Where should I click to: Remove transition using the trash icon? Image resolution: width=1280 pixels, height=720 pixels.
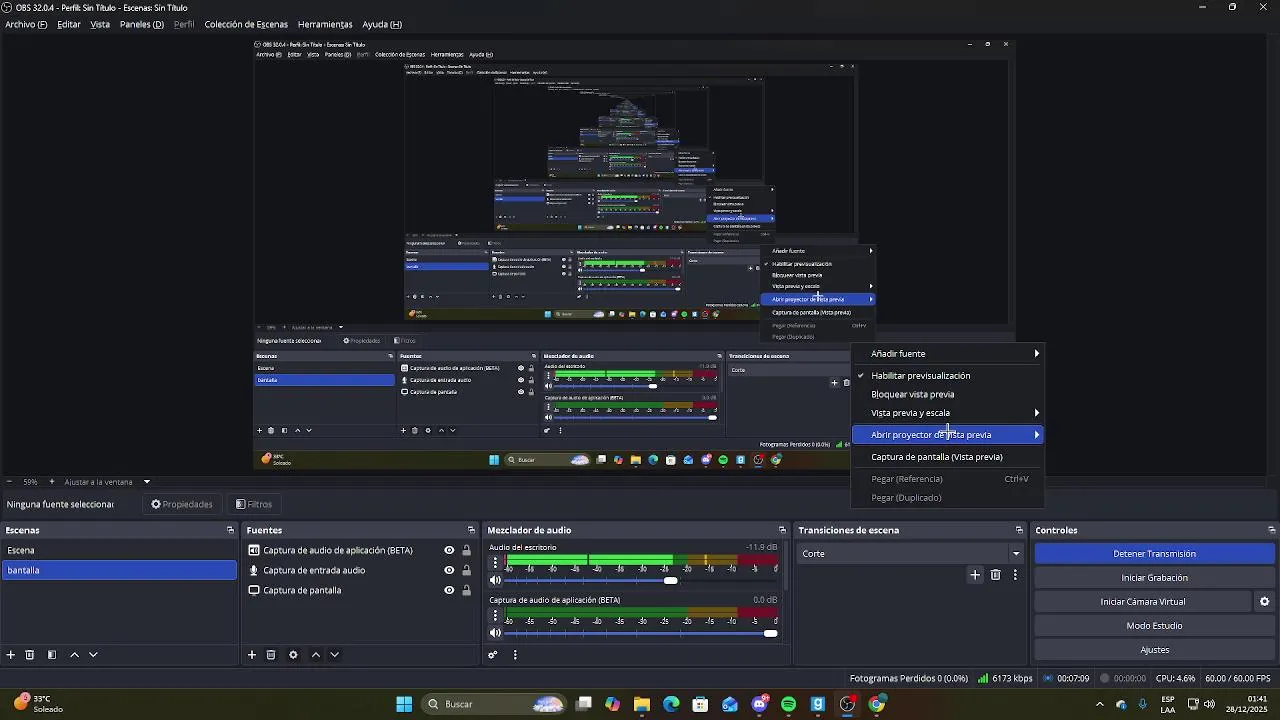(x=995, y=575)
